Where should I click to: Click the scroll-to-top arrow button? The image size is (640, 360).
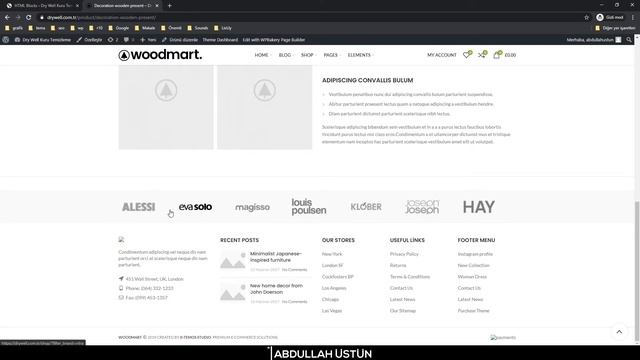coord(619,332)
